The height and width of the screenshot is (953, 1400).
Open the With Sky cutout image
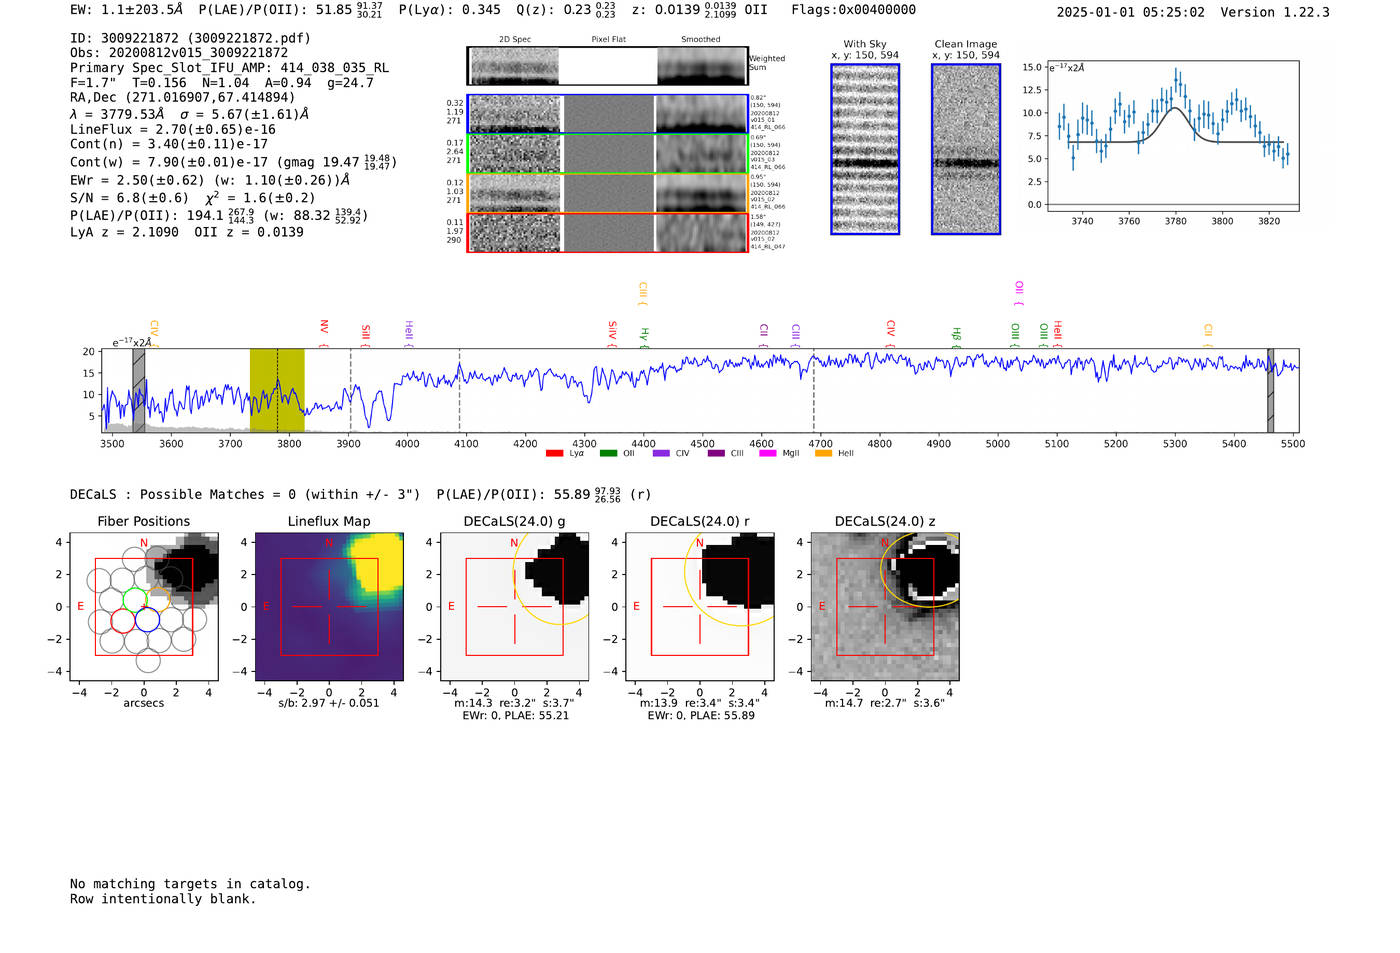tap(865, 149)
